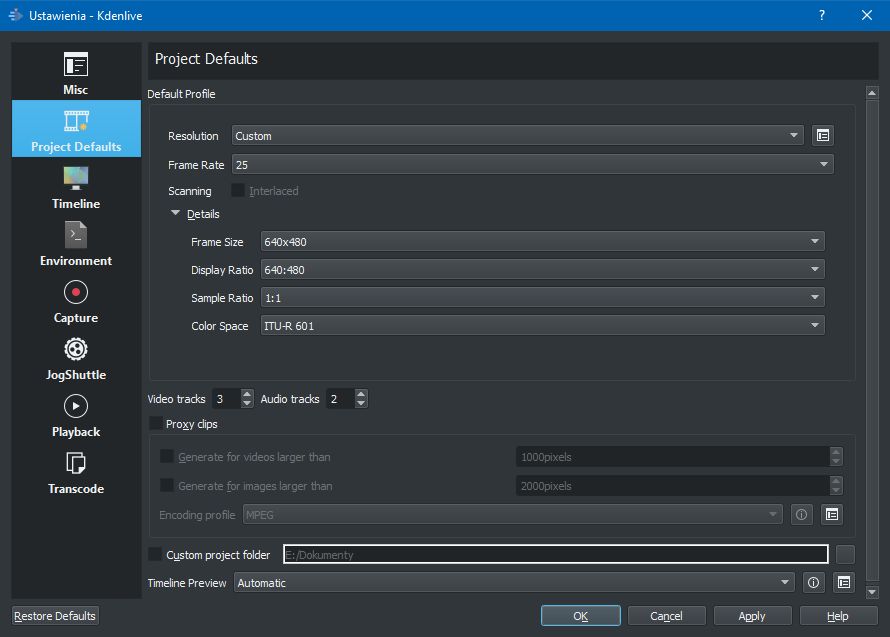Open the Encoding profile MPEG dropdown
This screenshot has width=890, height=637.
coord(513,515)
